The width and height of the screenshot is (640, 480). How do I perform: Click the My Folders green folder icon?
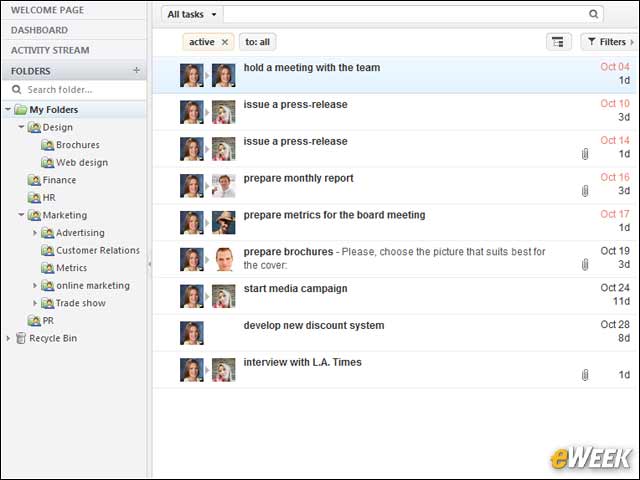pos(20,109)
